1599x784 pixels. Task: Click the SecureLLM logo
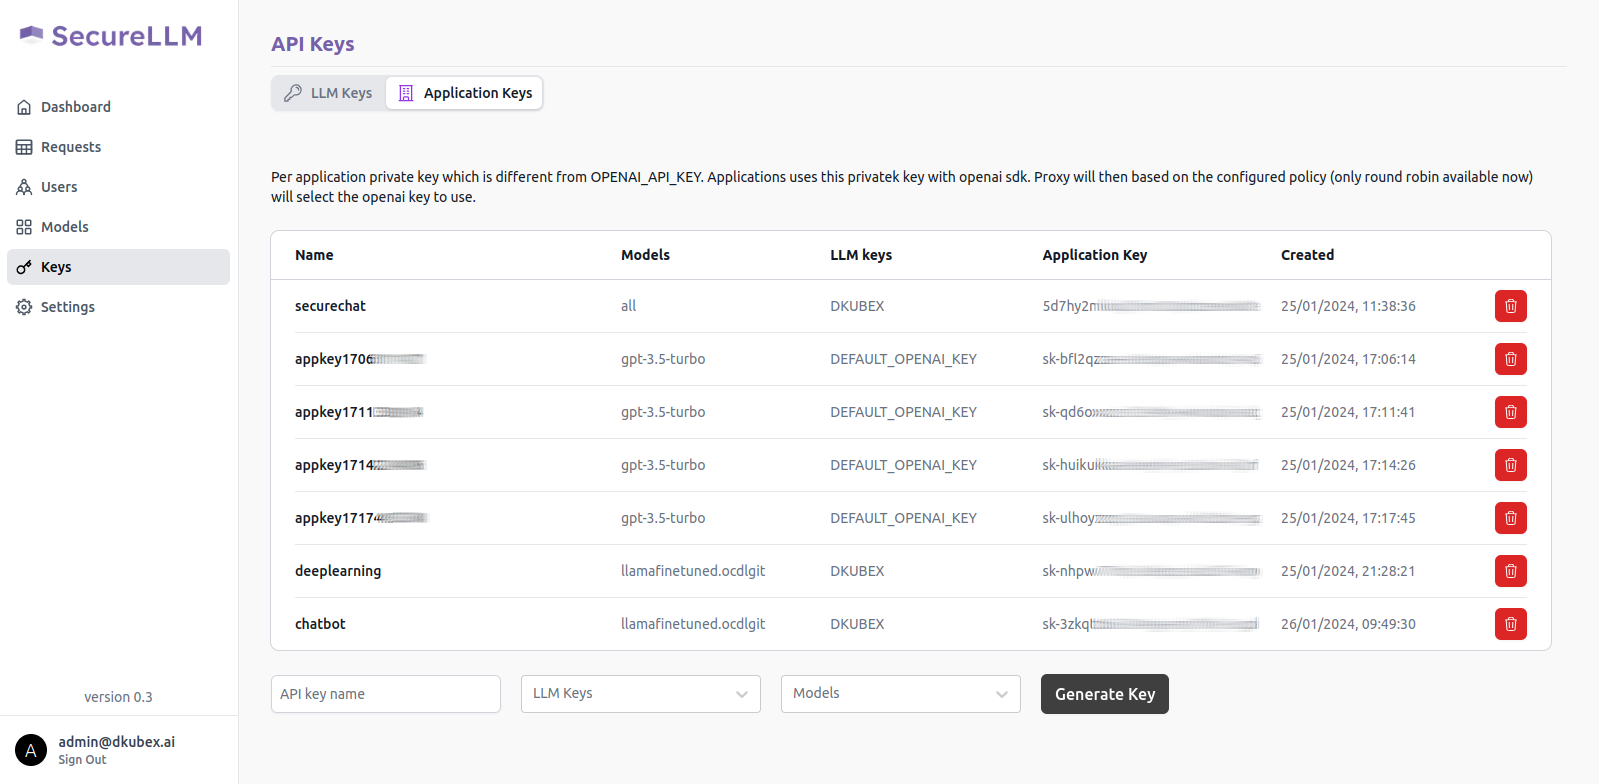(111, 36)
